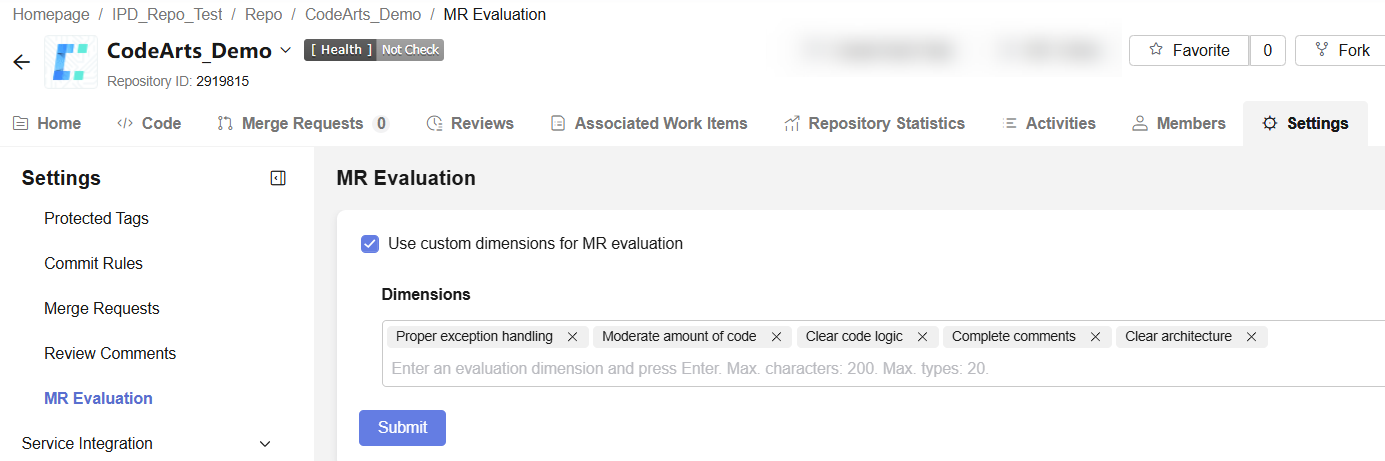
Task: Open the CodeArts_Demo repository name dropdown
Action: [285, 50]
